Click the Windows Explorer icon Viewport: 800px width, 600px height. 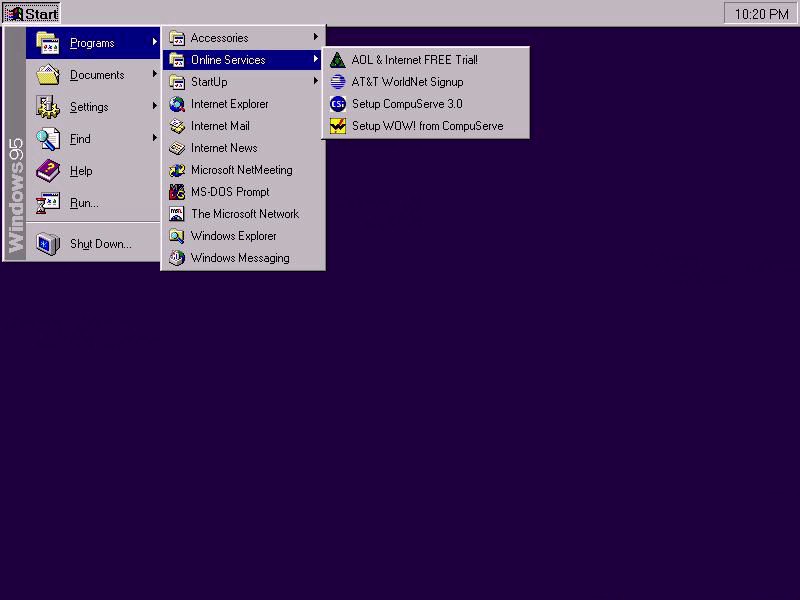coord(177,236)
